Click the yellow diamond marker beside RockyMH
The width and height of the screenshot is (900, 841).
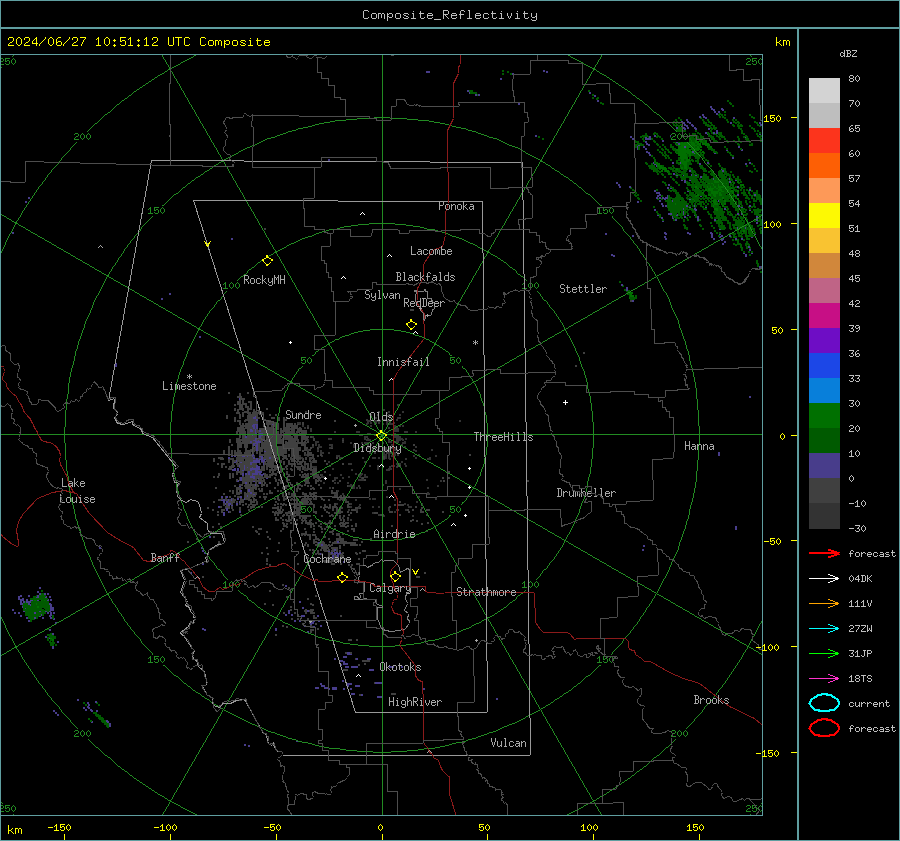267,261
